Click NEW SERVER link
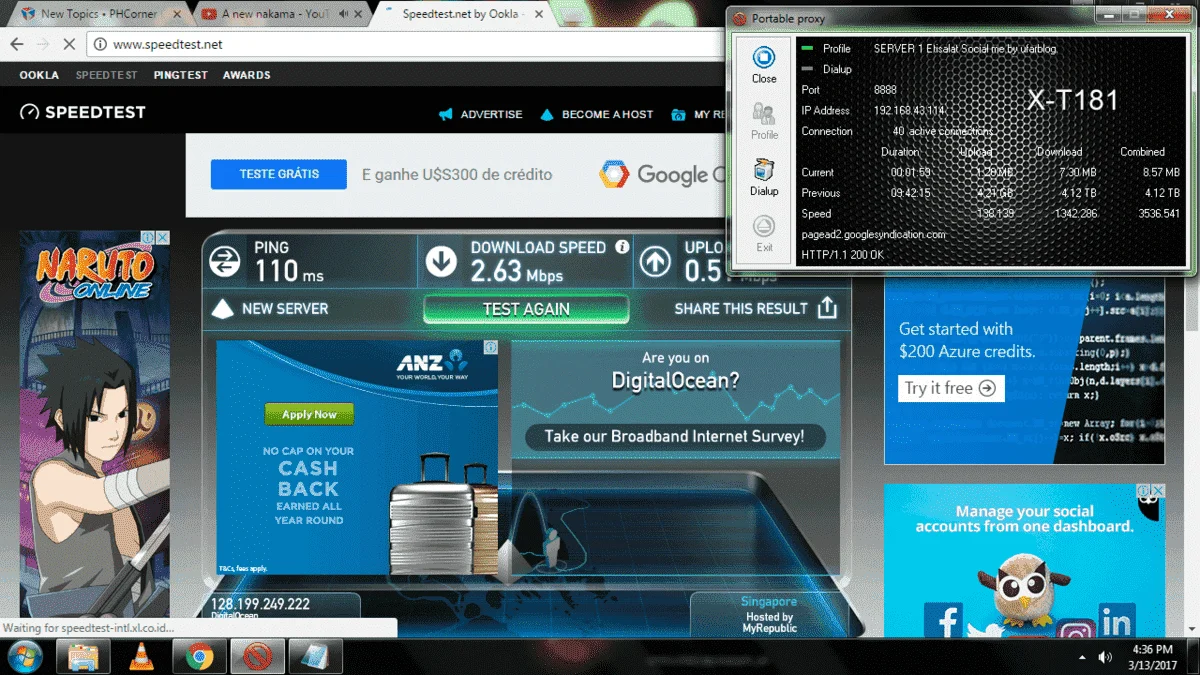Image resolution: width=1200 pixels, height=675 pixels. click(x=285, y=309)
